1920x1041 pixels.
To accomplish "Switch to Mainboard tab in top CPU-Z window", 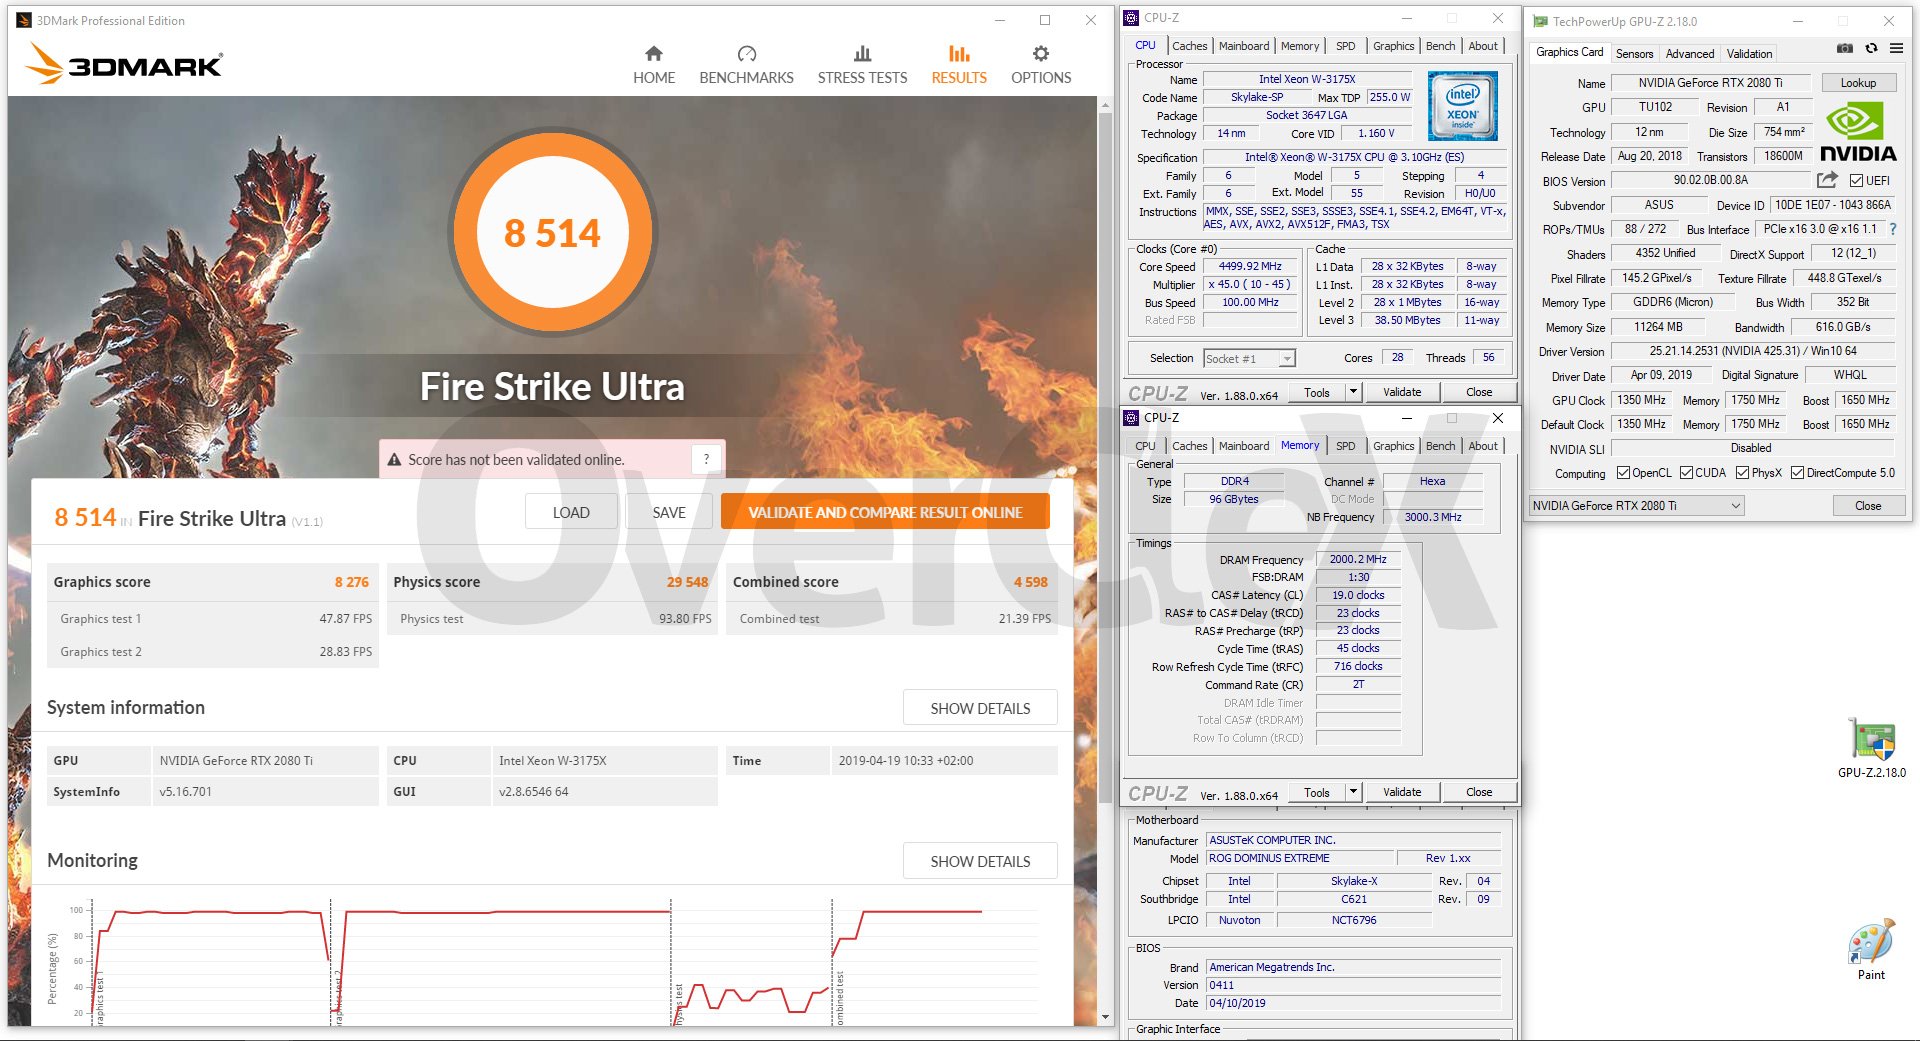I will (1244, 46).
